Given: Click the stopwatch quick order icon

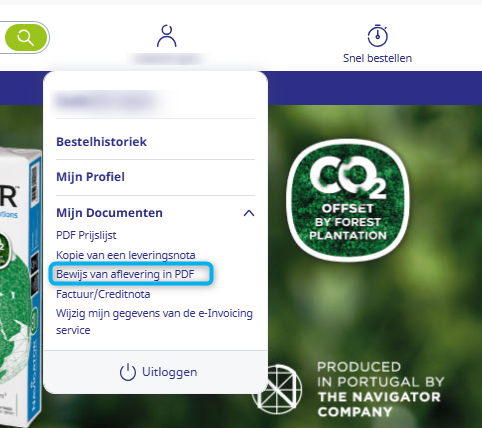Looking at the screenshot, I should 377,35.
